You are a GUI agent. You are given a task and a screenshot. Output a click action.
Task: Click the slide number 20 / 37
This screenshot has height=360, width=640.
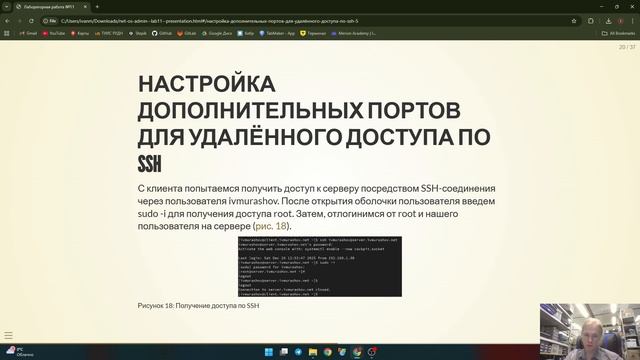click(627, 47)
